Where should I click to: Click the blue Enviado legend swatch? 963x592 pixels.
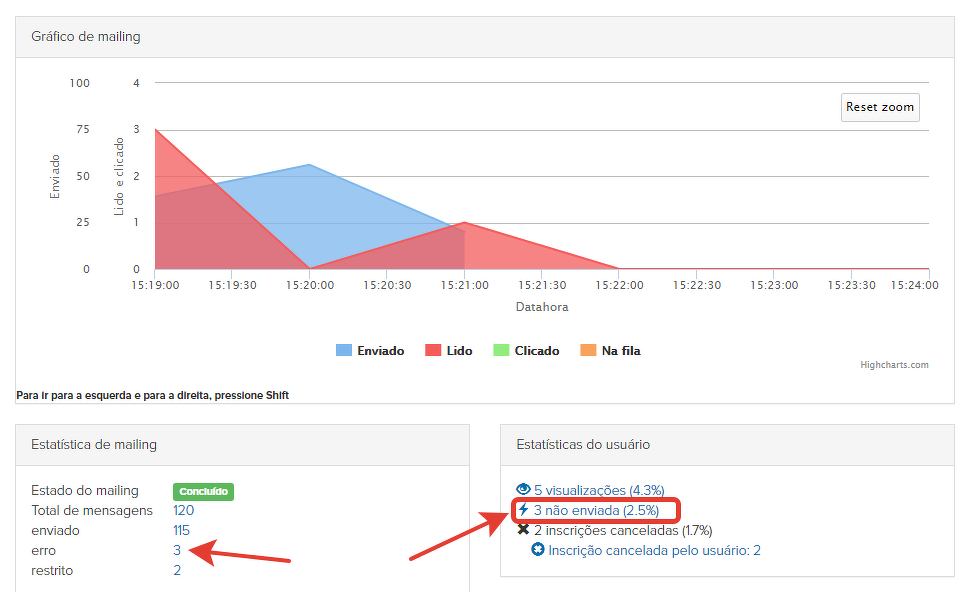pyautogui.click(x=344, y=351)
